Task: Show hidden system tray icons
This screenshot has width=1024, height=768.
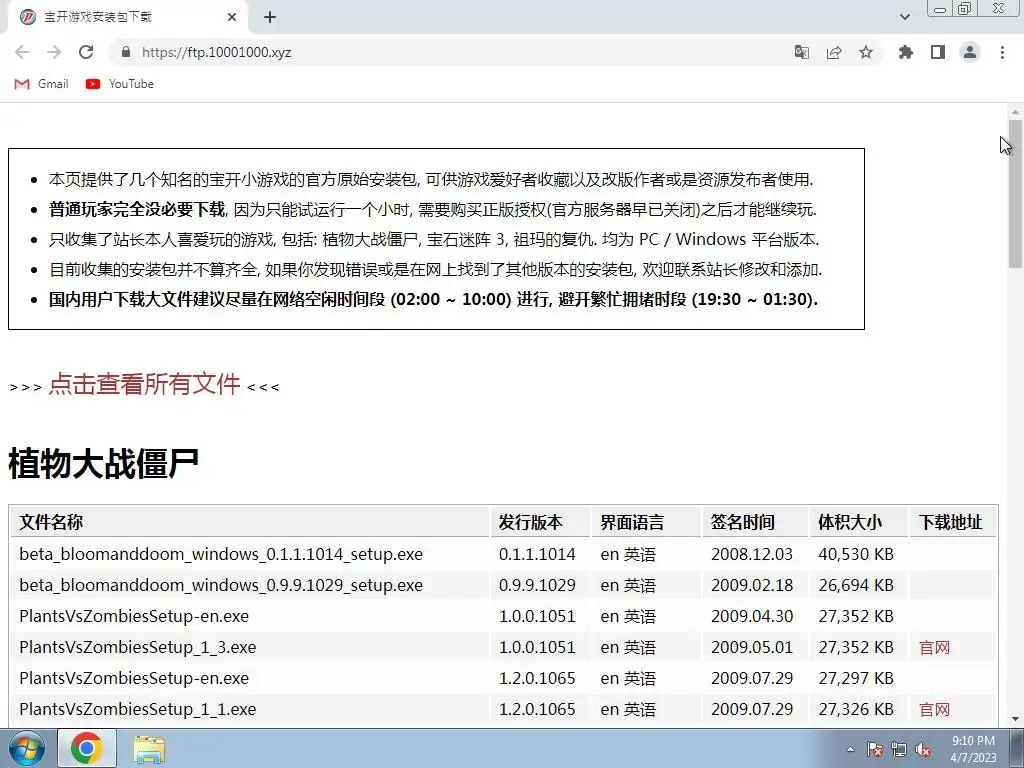Action: 850,749
